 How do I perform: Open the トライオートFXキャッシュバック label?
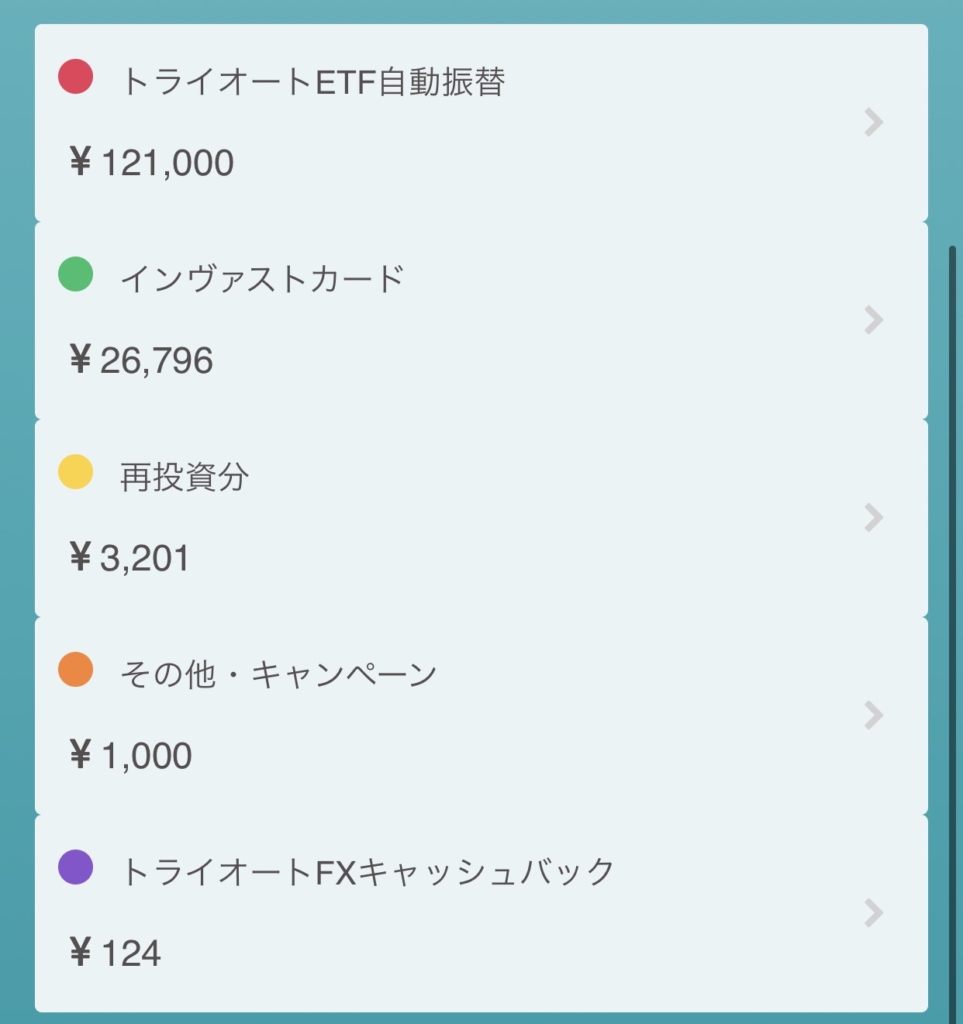pyautogui.click(x=368, y=872)
